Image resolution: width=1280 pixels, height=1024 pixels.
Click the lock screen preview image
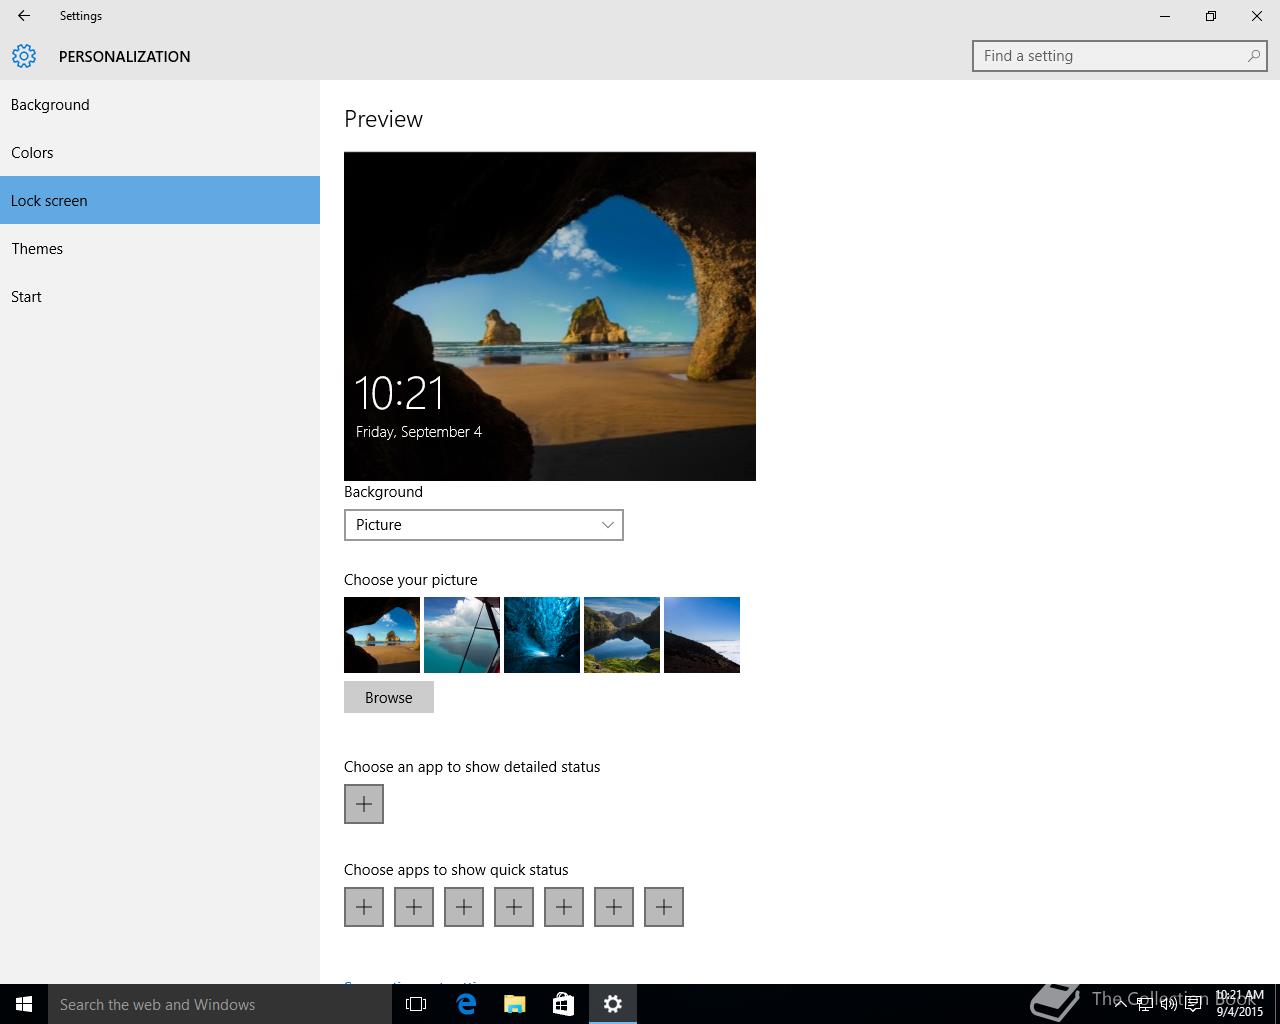click(550, 316)
